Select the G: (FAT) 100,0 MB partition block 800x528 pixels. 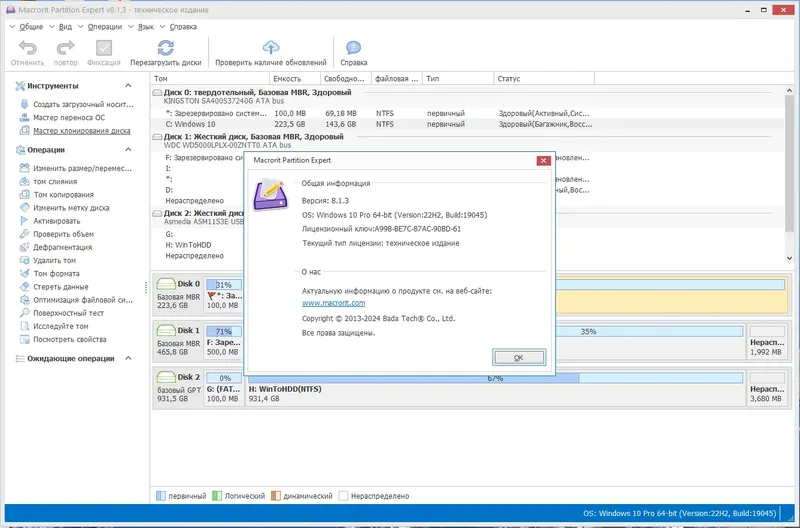(x=223, y=388)
